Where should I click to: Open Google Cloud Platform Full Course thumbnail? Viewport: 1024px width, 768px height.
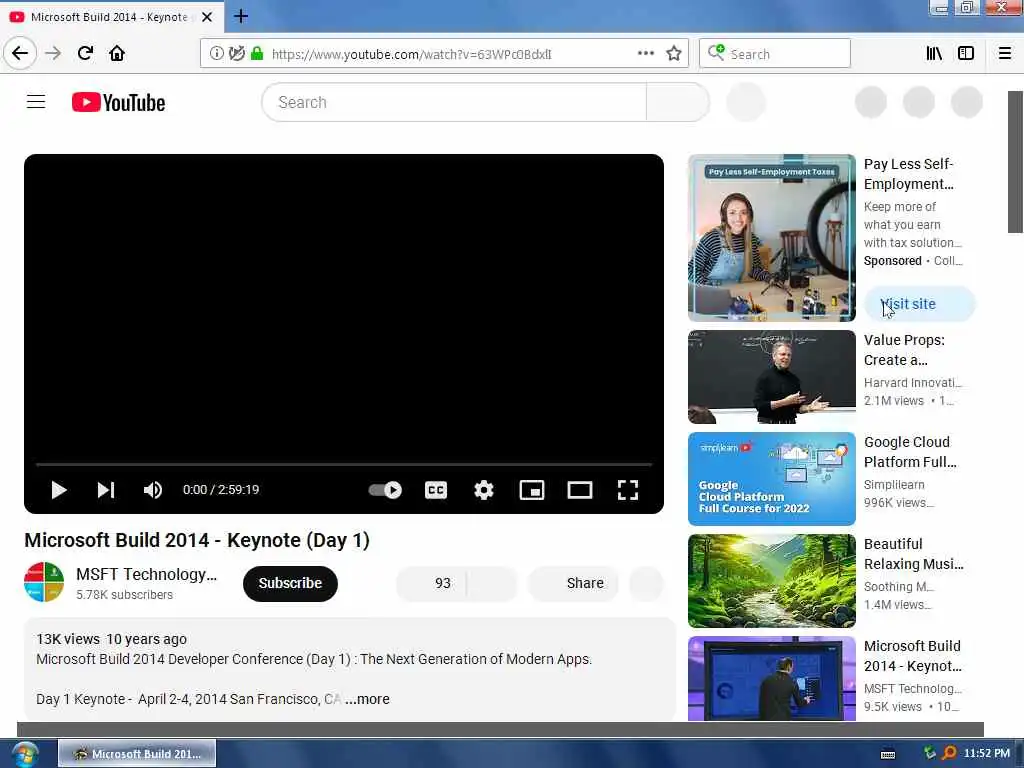[771, 479]
